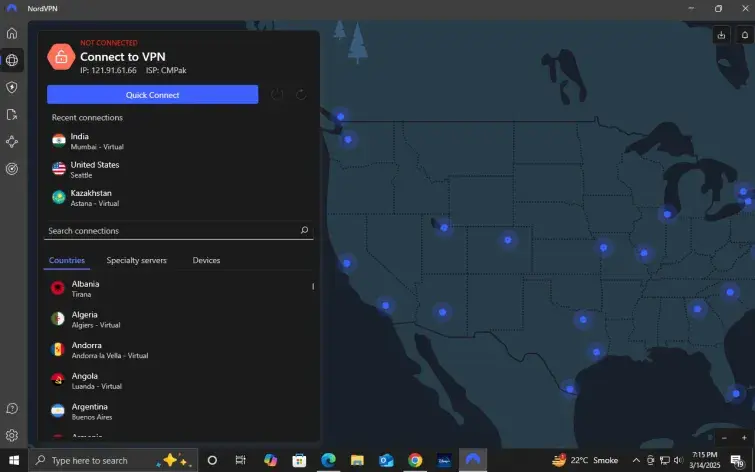This screenshot has height=472, width=755.
Task: Open Copilot app from the taskbar
Action: 270,460
